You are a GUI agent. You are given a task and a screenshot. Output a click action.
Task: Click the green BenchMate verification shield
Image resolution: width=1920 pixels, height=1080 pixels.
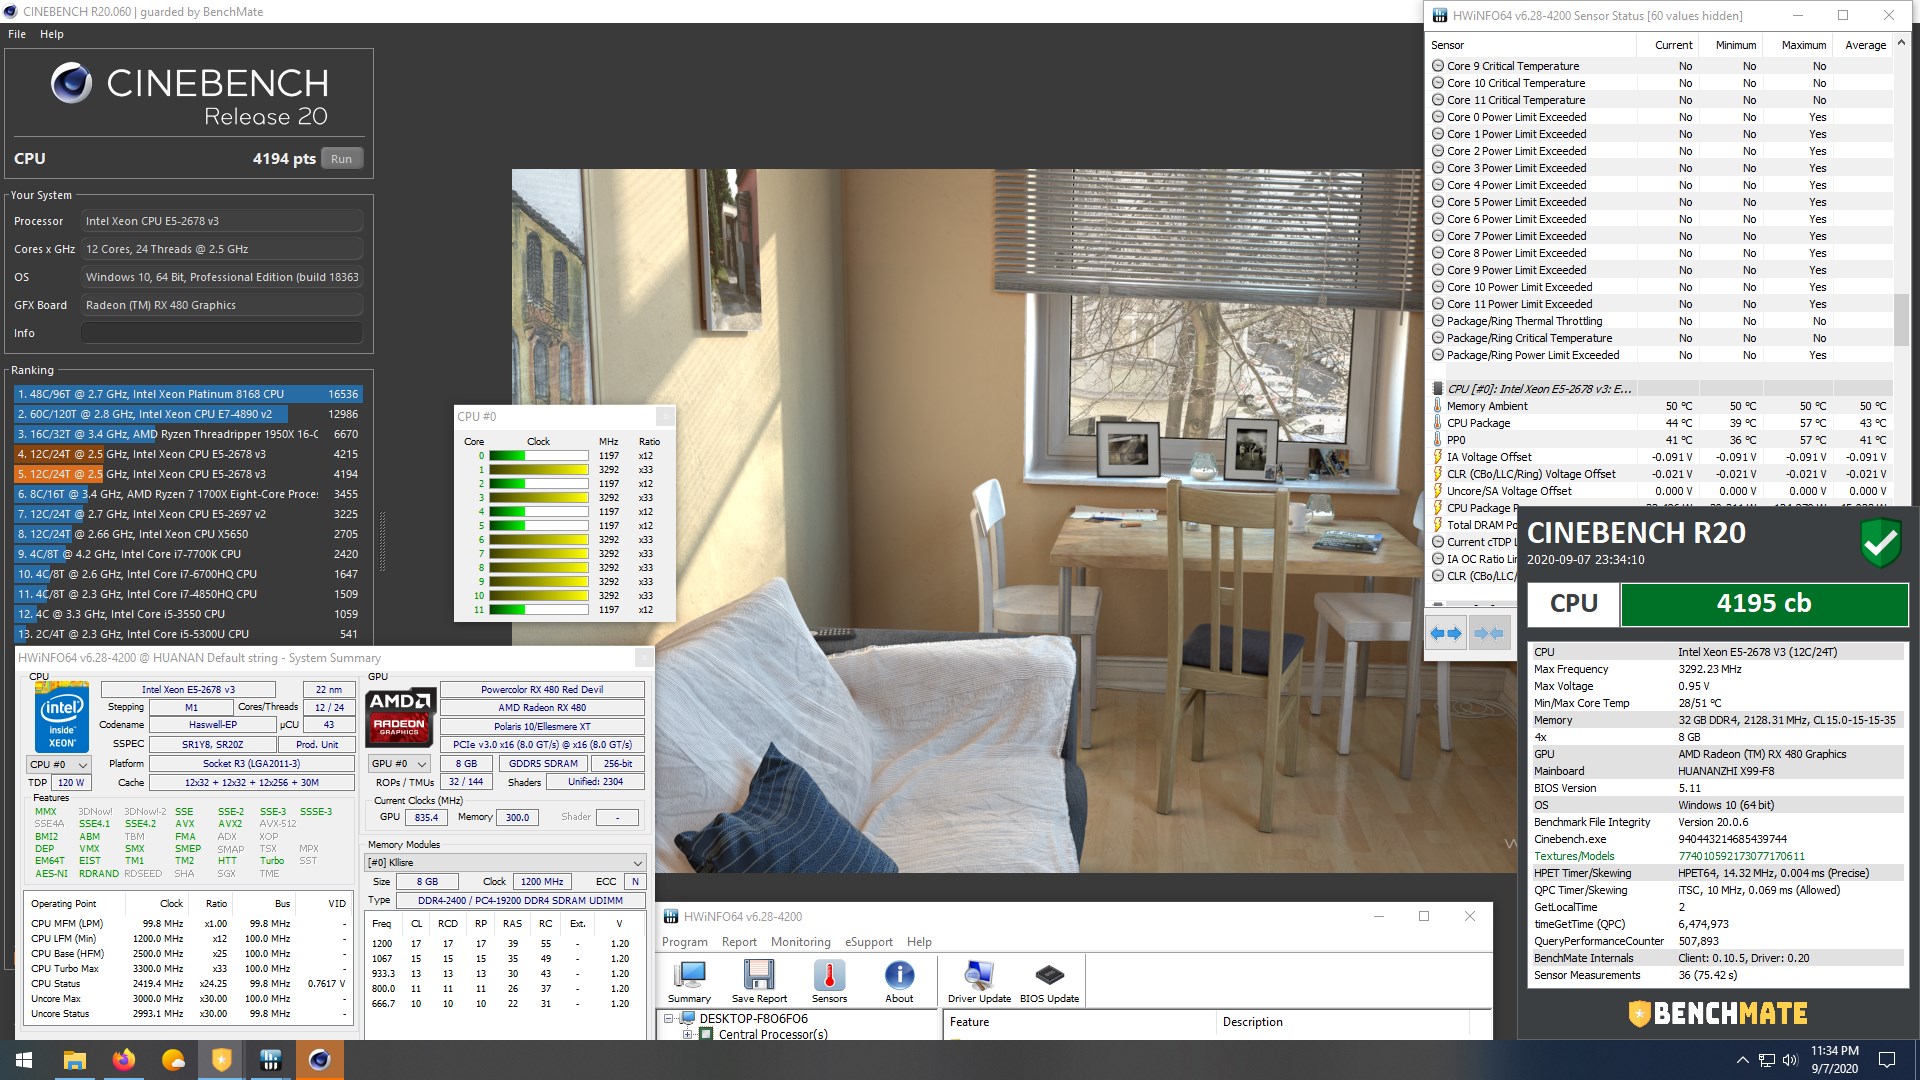(1881, 542)
